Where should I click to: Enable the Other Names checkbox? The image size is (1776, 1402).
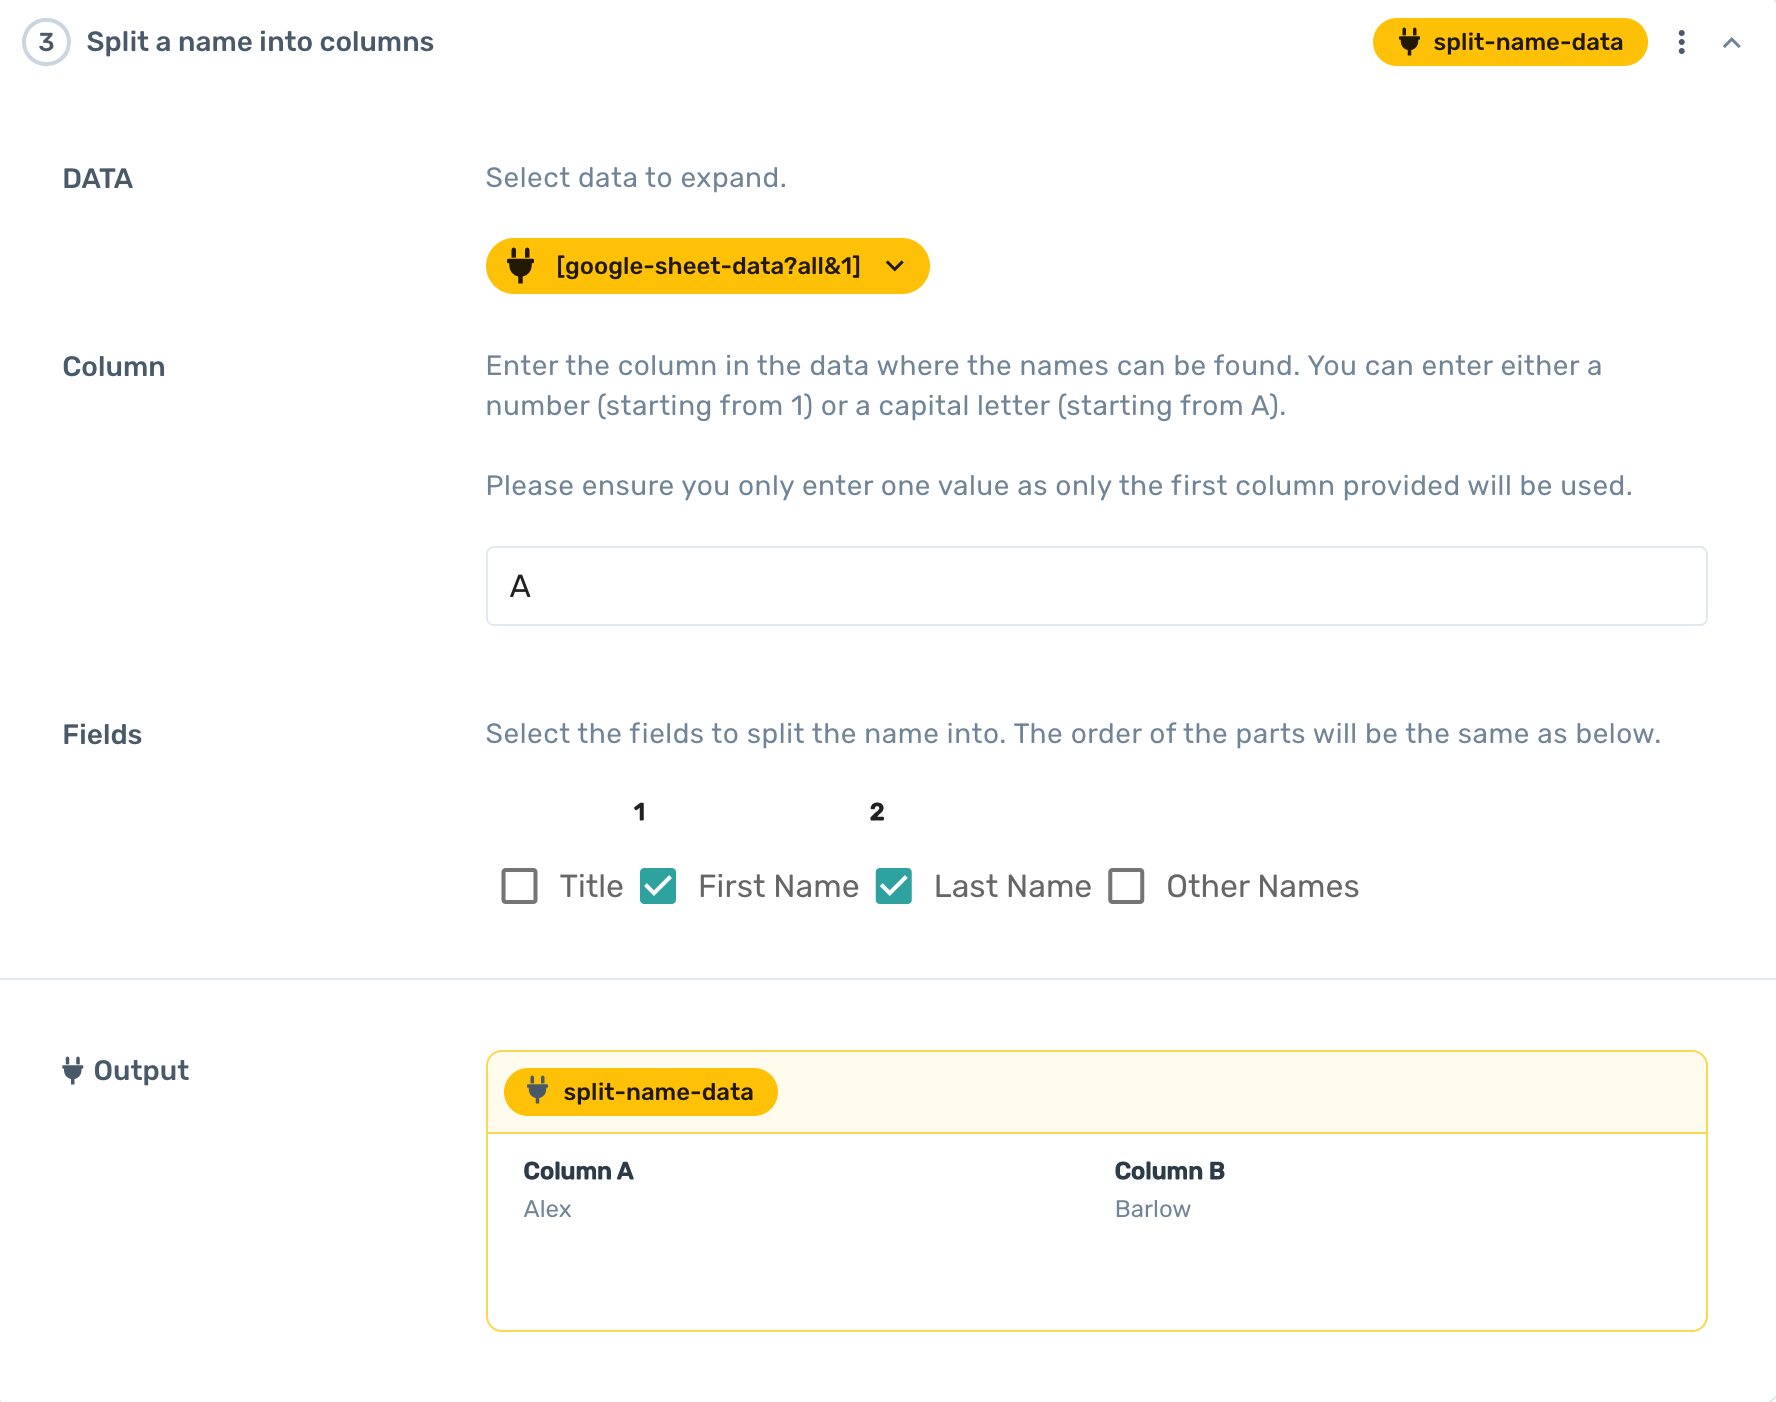[x=1126, y=886]
